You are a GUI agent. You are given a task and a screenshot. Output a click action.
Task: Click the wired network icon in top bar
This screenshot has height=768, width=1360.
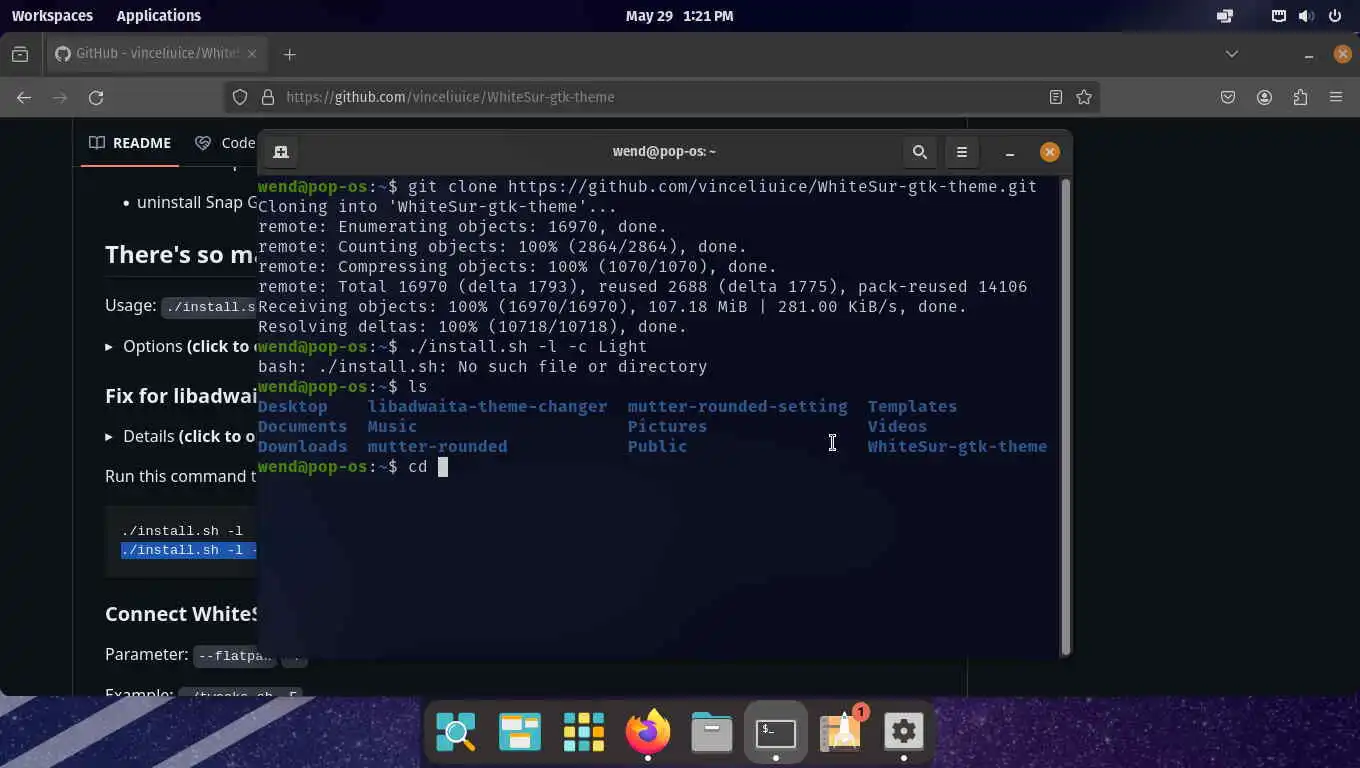[1279, 16]
